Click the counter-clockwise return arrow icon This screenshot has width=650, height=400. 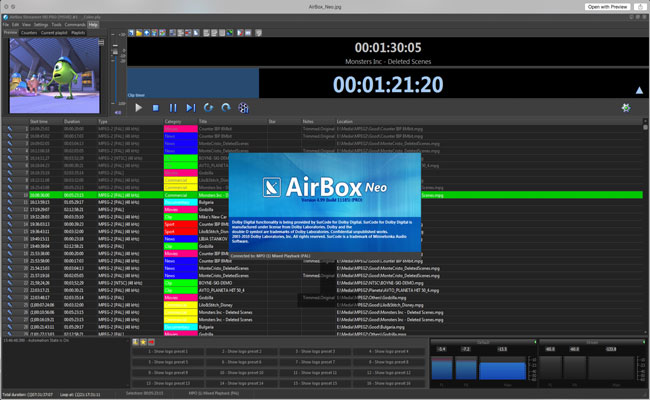pos(209,108)
